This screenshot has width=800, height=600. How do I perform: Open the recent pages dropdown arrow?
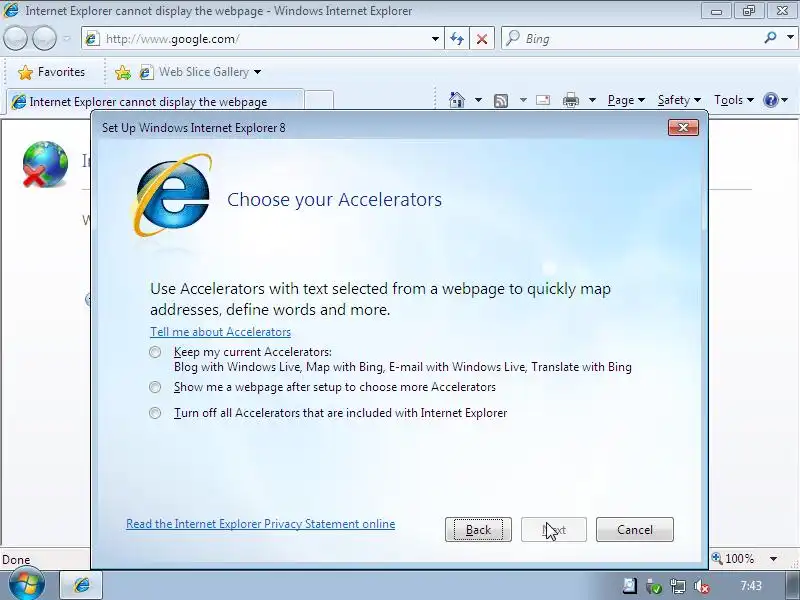click(x=67, y=38)
